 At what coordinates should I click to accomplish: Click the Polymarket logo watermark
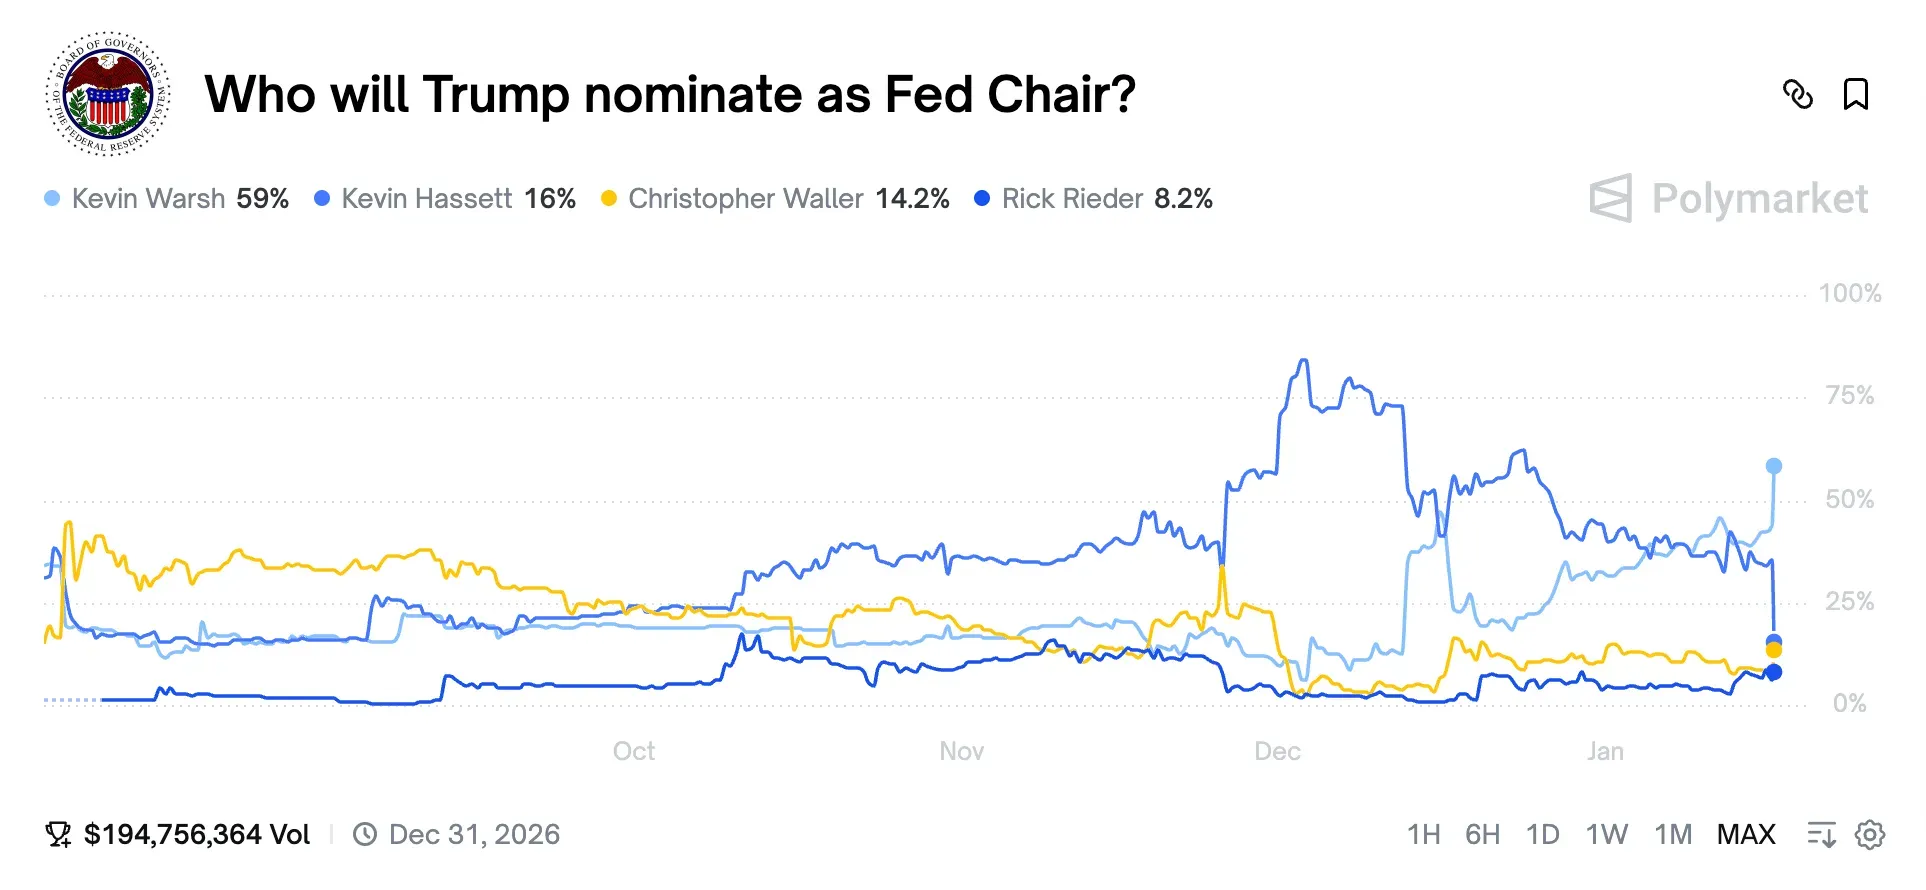(1728, 198)
